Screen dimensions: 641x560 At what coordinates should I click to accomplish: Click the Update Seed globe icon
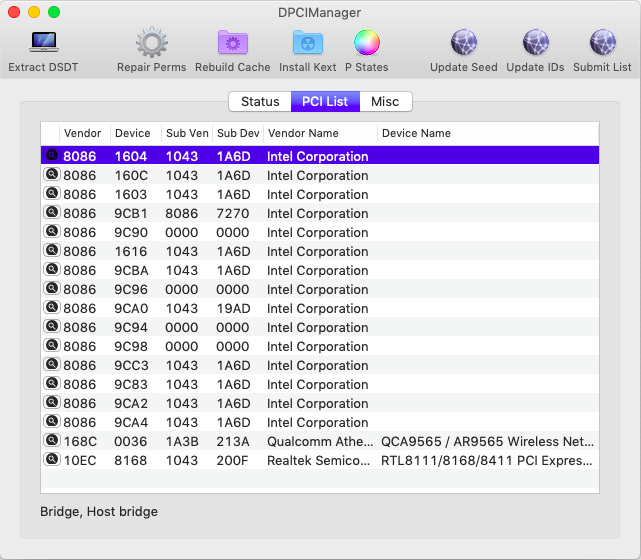point(464,42)
